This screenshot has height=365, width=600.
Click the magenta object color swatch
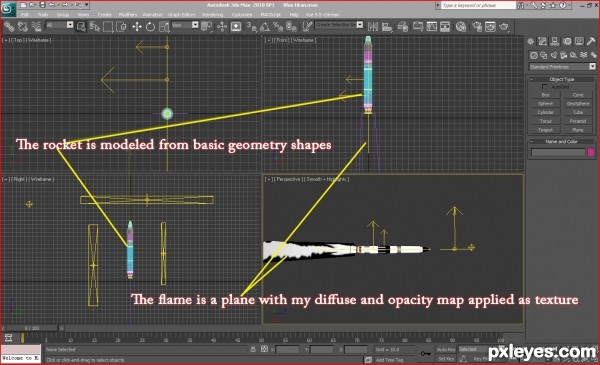pyautogui.click(x=591, y=152)
